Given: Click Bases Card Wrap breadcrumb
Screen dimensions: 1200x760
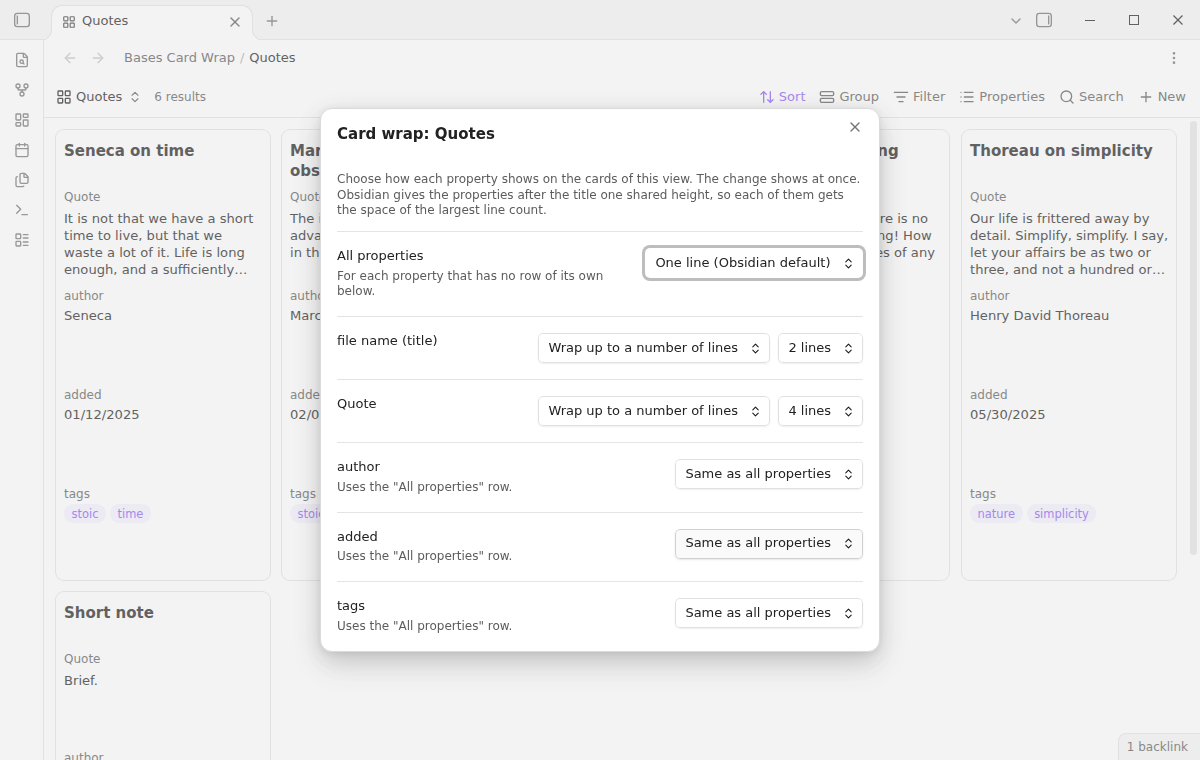Looking at the screenshot, I should click(179, 58).
